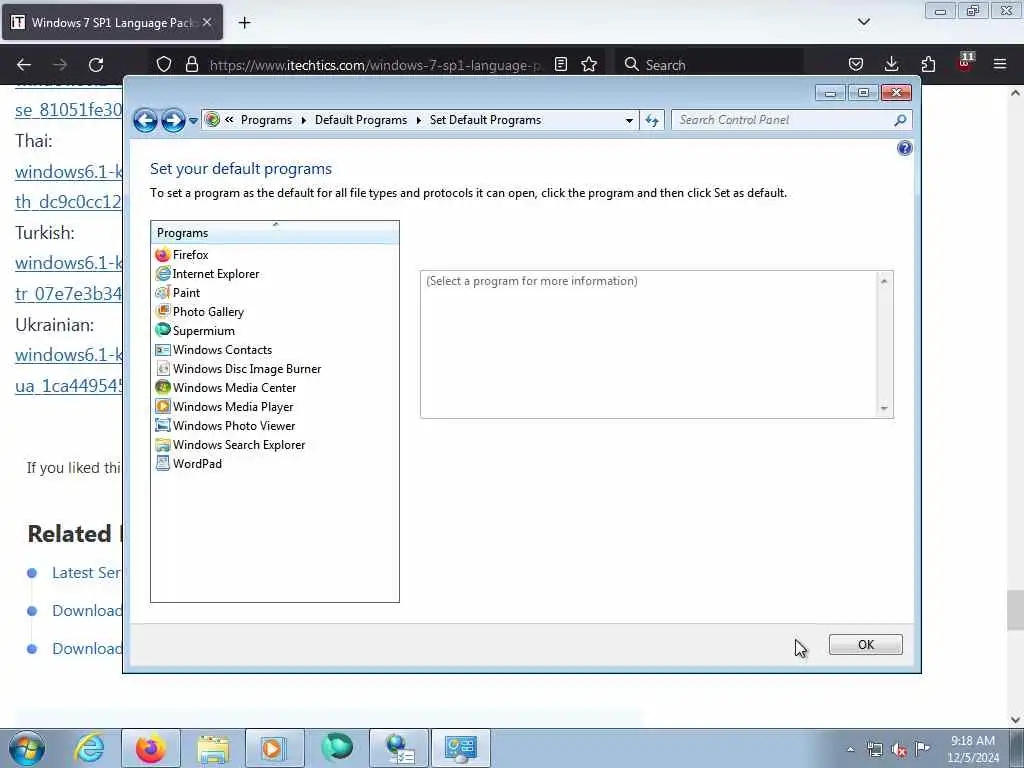Open Media Player from taskbar
This screenshot has height=768, width=1024.
tap(275, 748)
